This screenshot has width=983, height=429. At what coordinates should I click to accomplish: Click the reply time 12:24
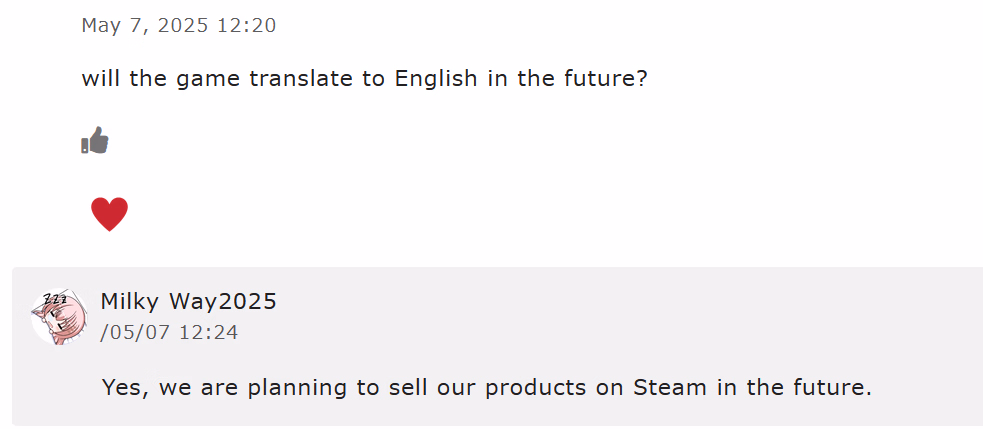pos(208,332)
